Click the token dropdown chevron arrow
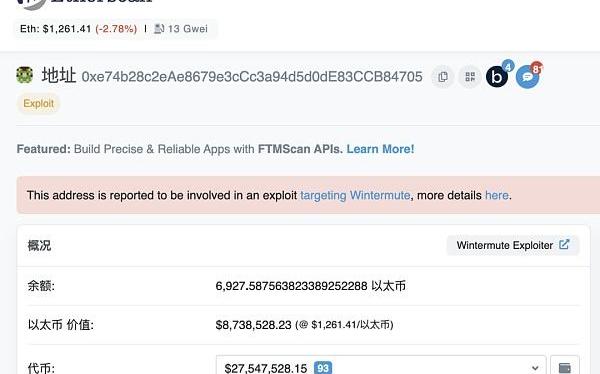 point(535,368)
